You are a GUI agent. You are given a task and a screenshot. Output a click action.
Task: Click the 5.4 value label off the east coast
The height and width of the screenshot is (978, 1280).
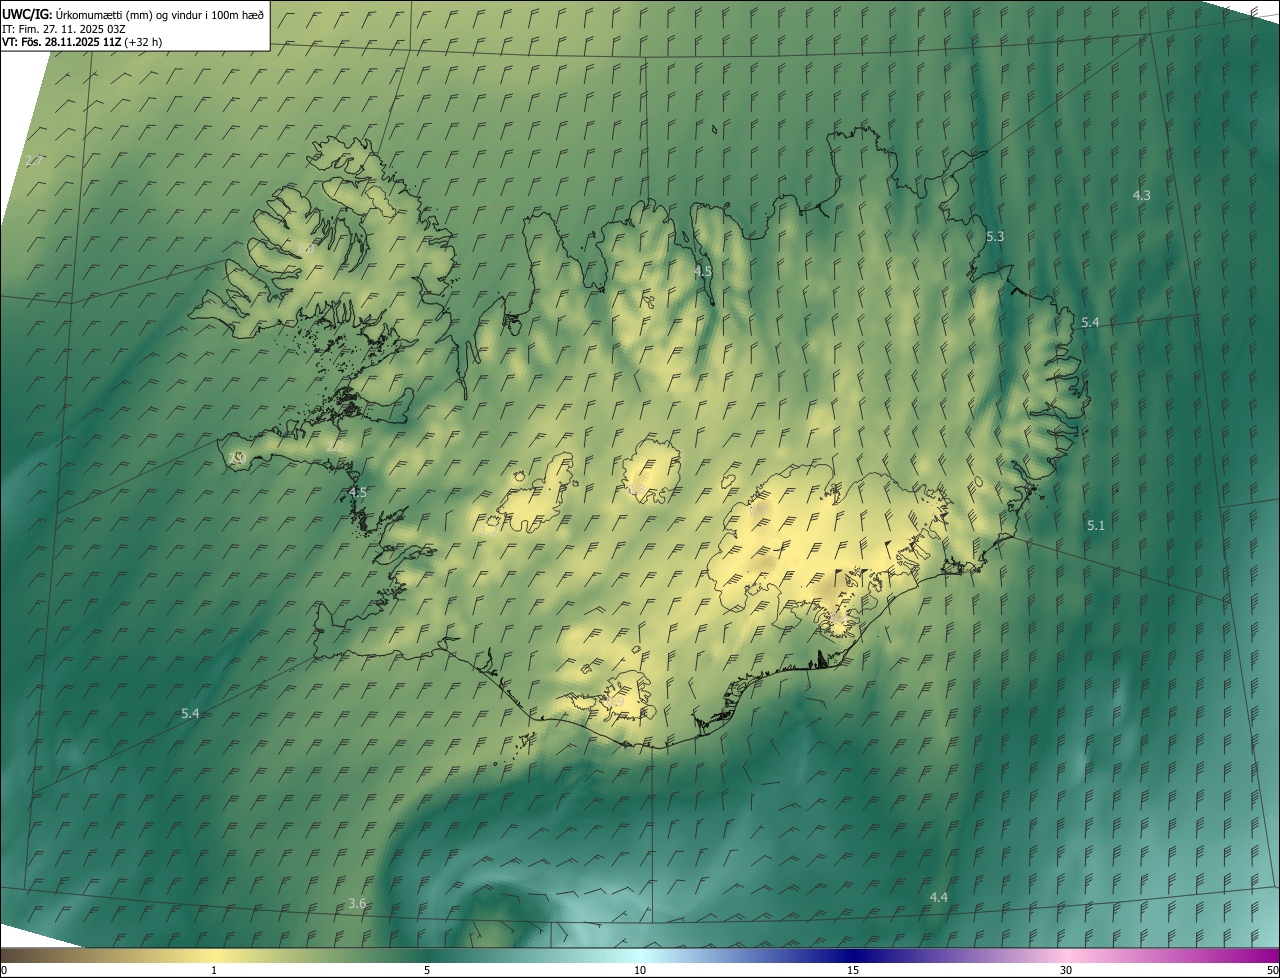click(x=1090, y=322)
